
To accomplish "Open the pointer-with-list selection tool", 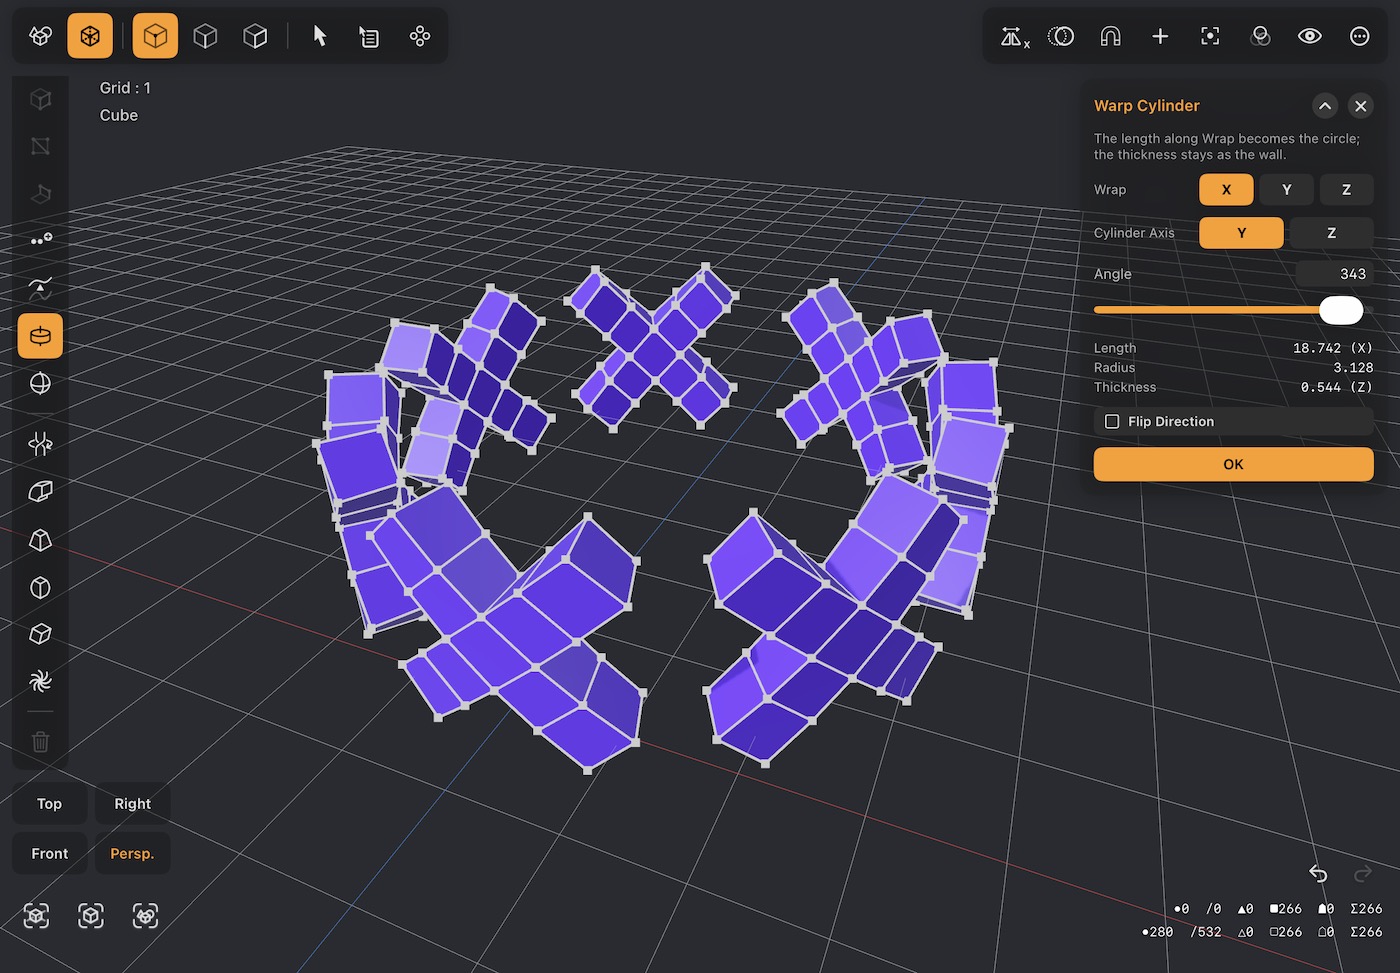I will tap(369, 36).
